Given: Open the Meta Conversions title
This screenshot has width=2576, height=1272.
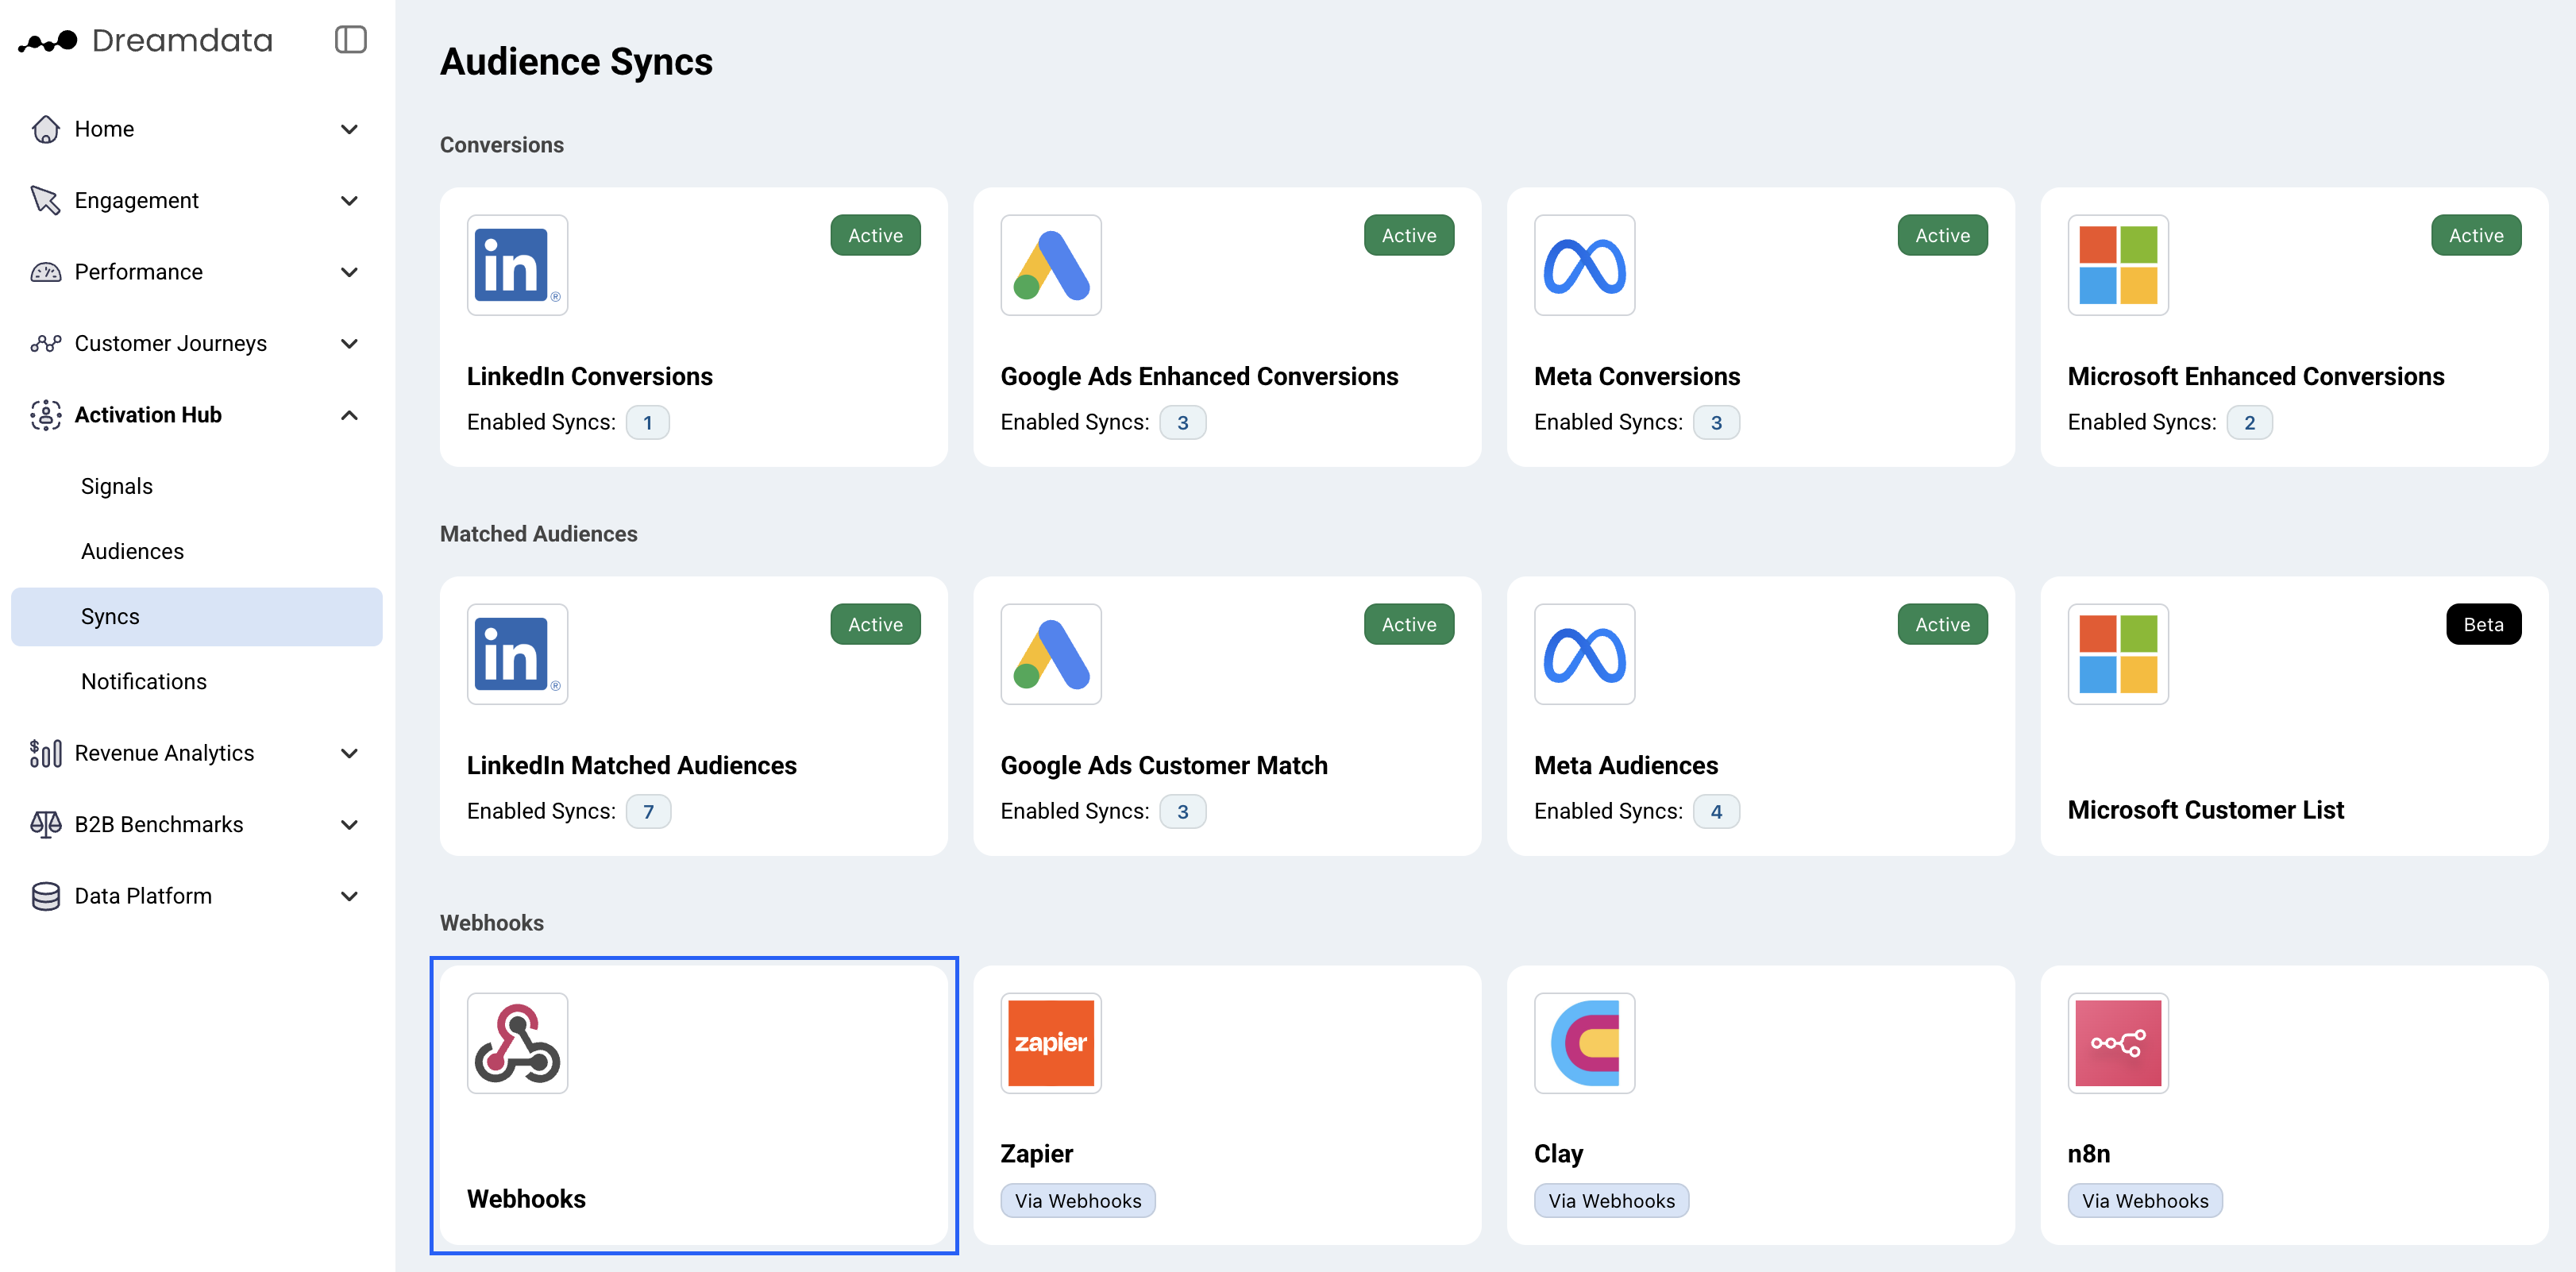Looking at the screenshot, I should [1637, 376].
